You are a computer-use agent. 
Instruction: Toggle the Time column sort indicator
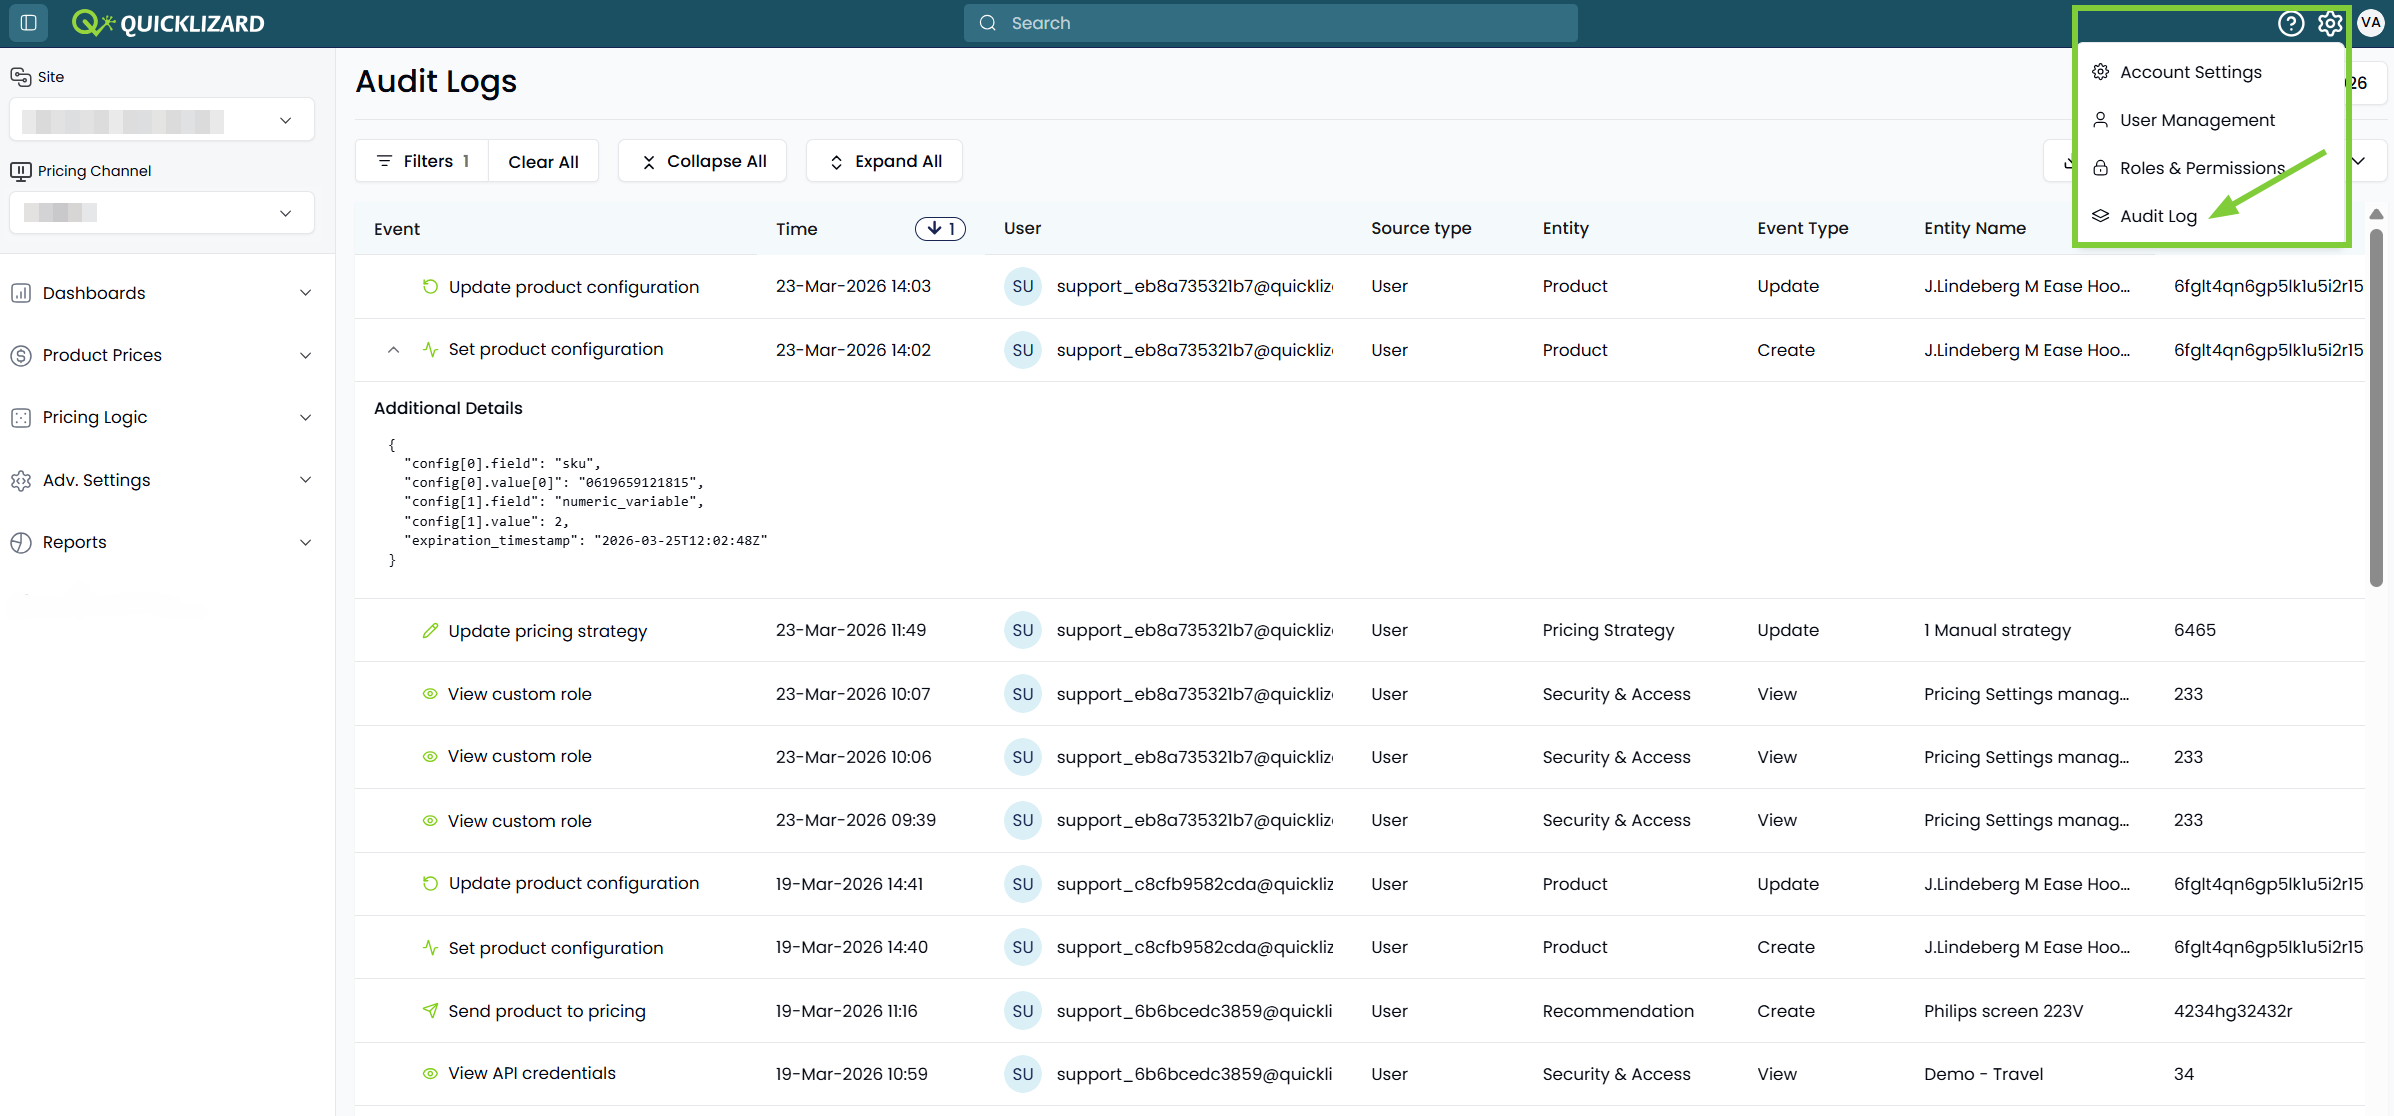coord(940,229)
